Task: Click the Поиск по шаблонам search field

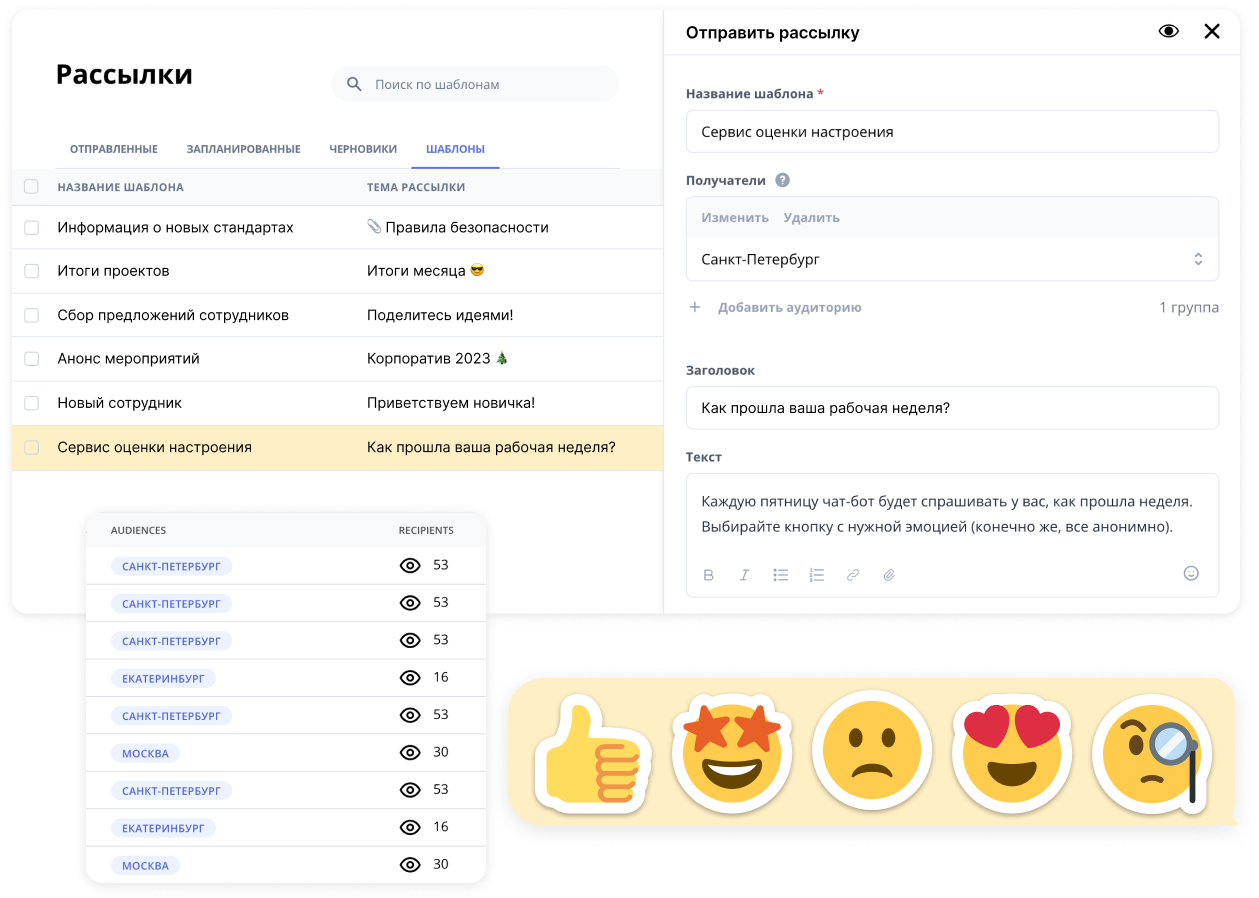Action: pos(476,84)
